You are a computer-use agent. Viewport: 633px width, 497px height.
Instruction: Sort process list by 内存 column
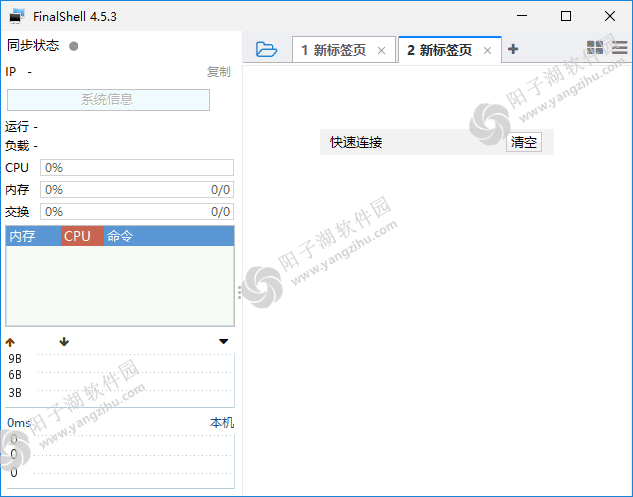[34, 236]
